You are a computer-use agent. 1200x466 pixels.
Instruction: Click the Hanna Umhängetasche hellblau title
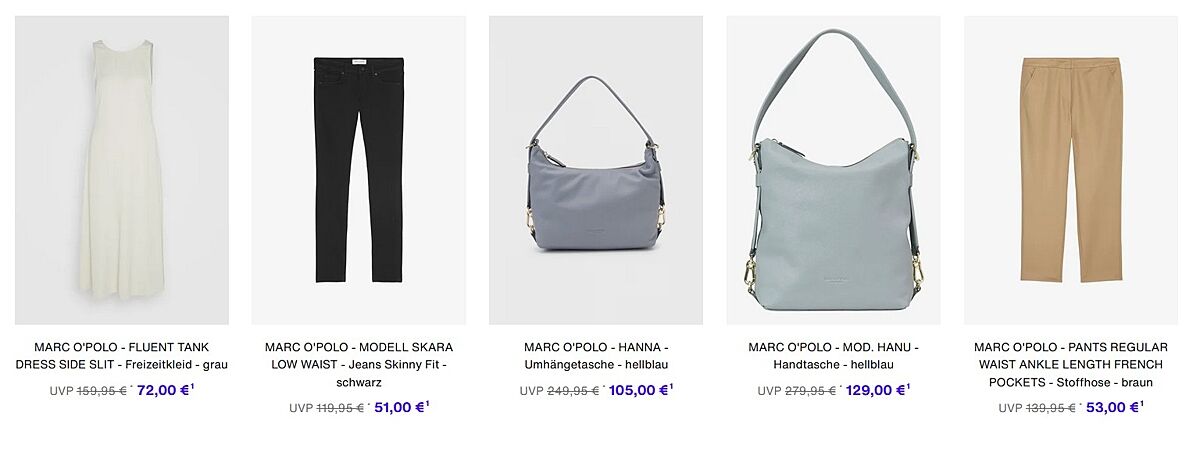click(596, 356)
